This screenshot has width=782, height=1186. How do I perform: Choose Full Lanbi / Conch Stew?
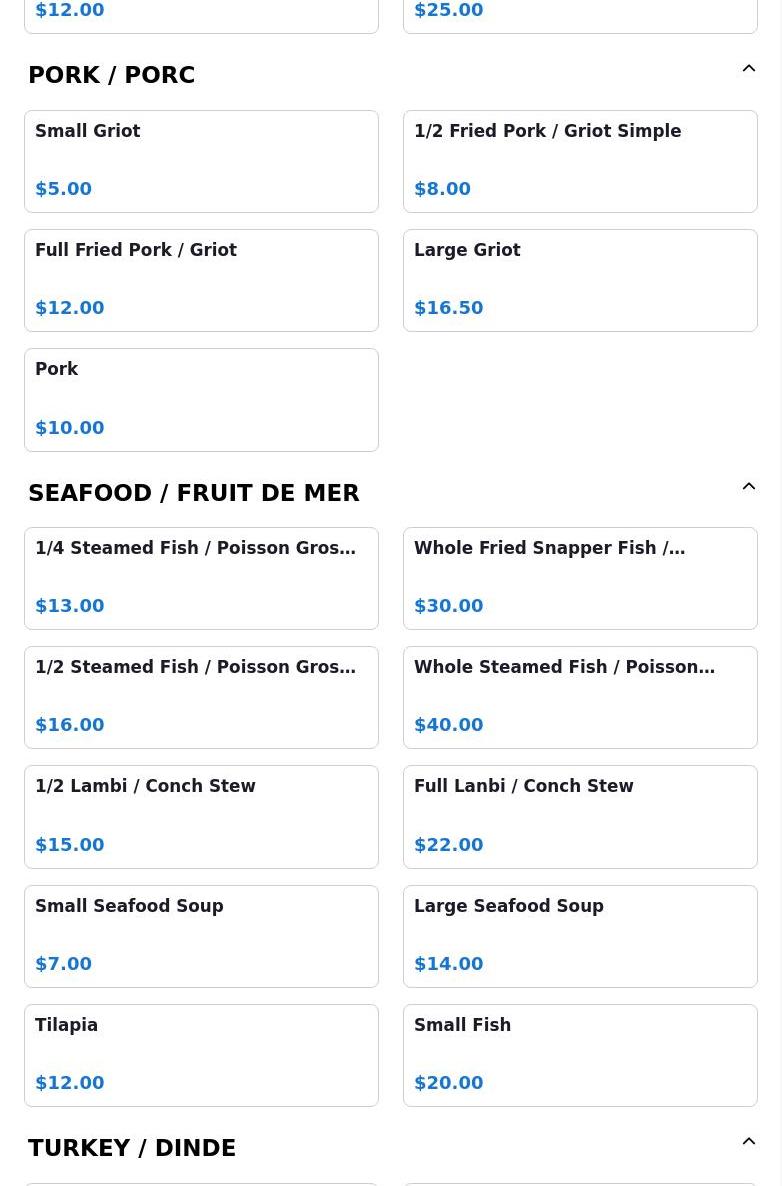click(x=580, y=817)
